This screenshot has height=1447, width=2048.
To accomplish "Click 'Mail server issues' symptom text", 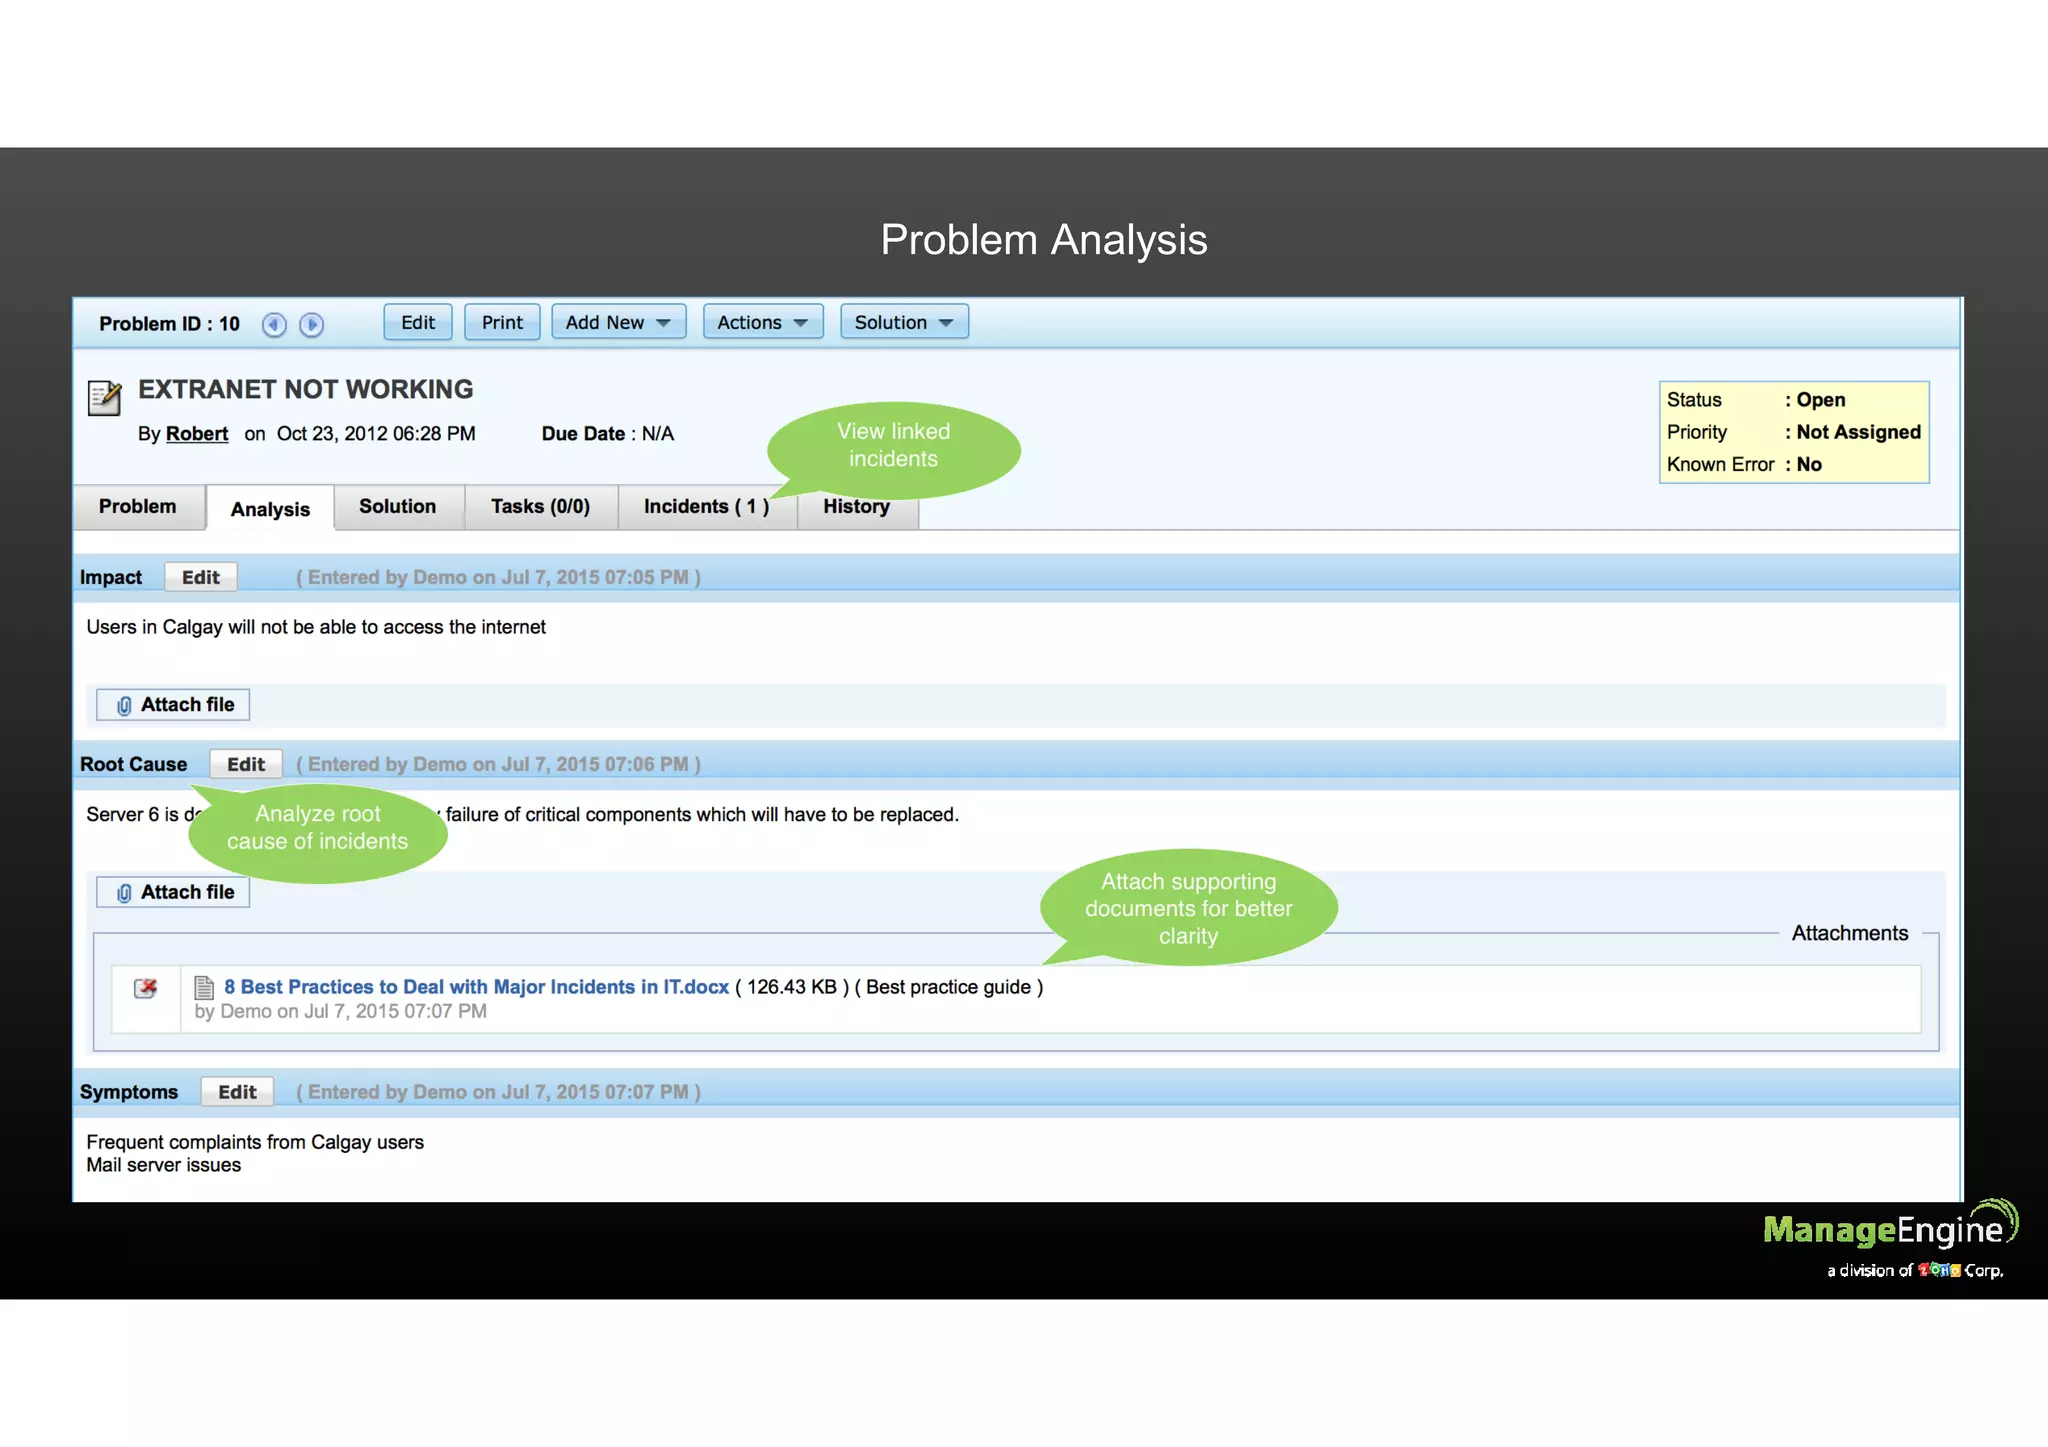I will click(x=163, y=1165).
